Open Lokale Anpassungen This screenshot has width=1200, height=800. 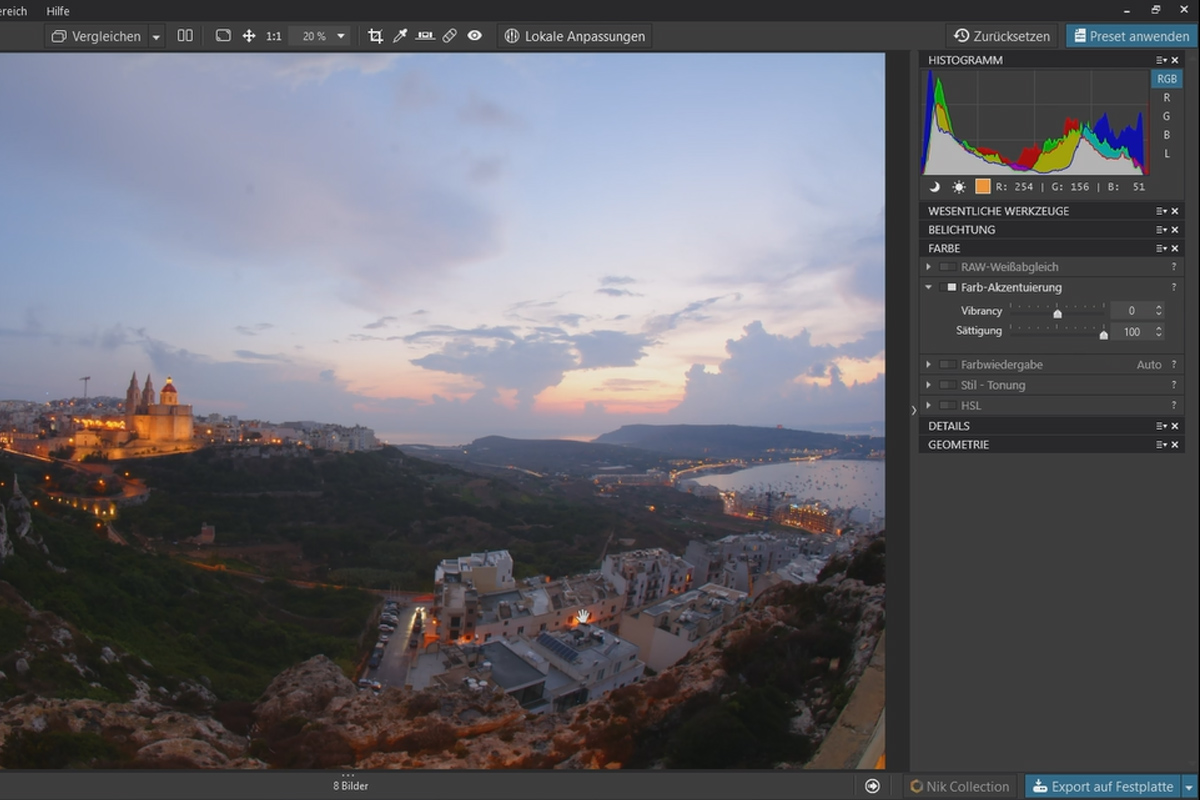point(575,36)
